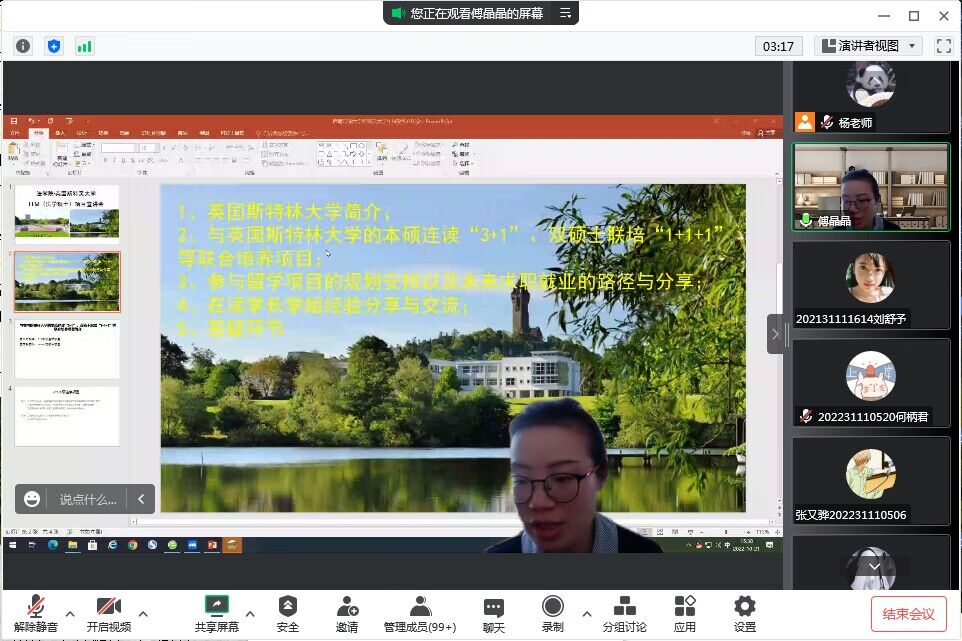
Task: Select 何柄君 participant video tile
Action: 871,383
